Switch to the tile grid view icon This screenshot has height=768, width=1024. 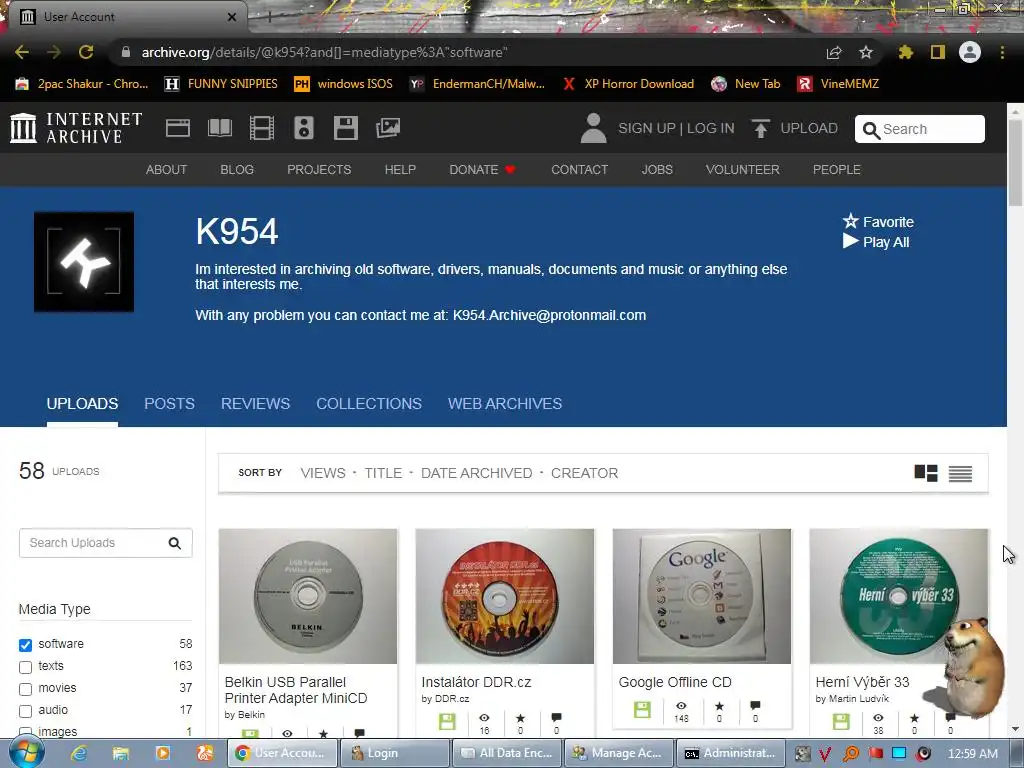(x=925, y=473)
